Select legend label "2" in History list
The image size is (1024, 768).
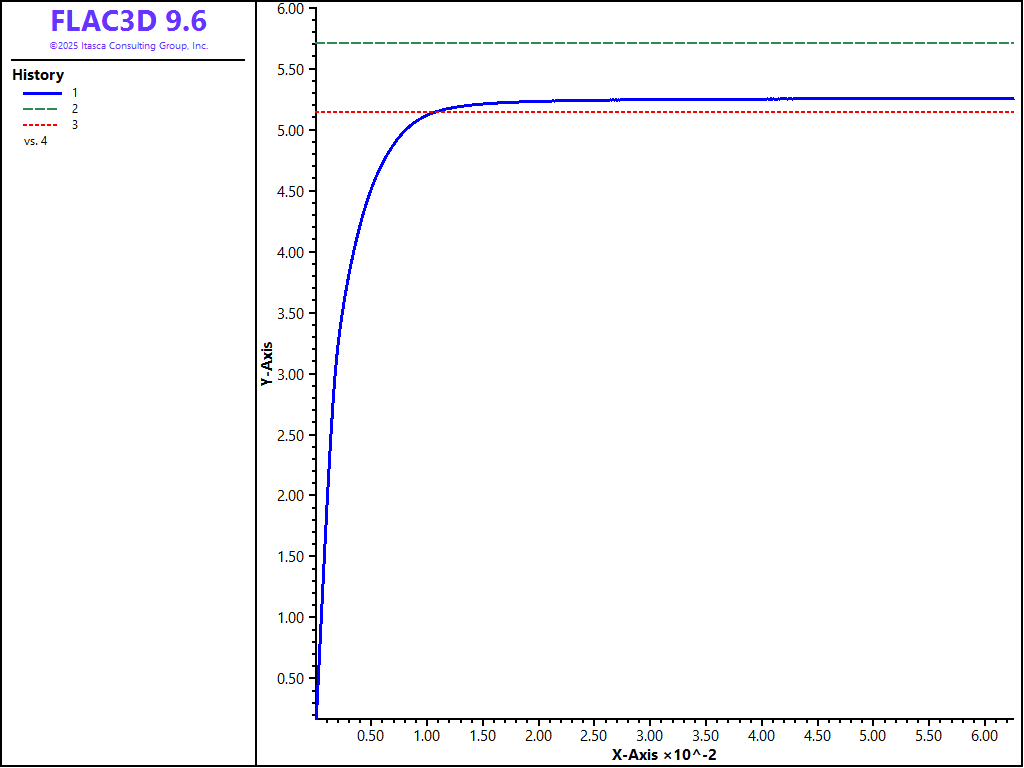[75, 108]
